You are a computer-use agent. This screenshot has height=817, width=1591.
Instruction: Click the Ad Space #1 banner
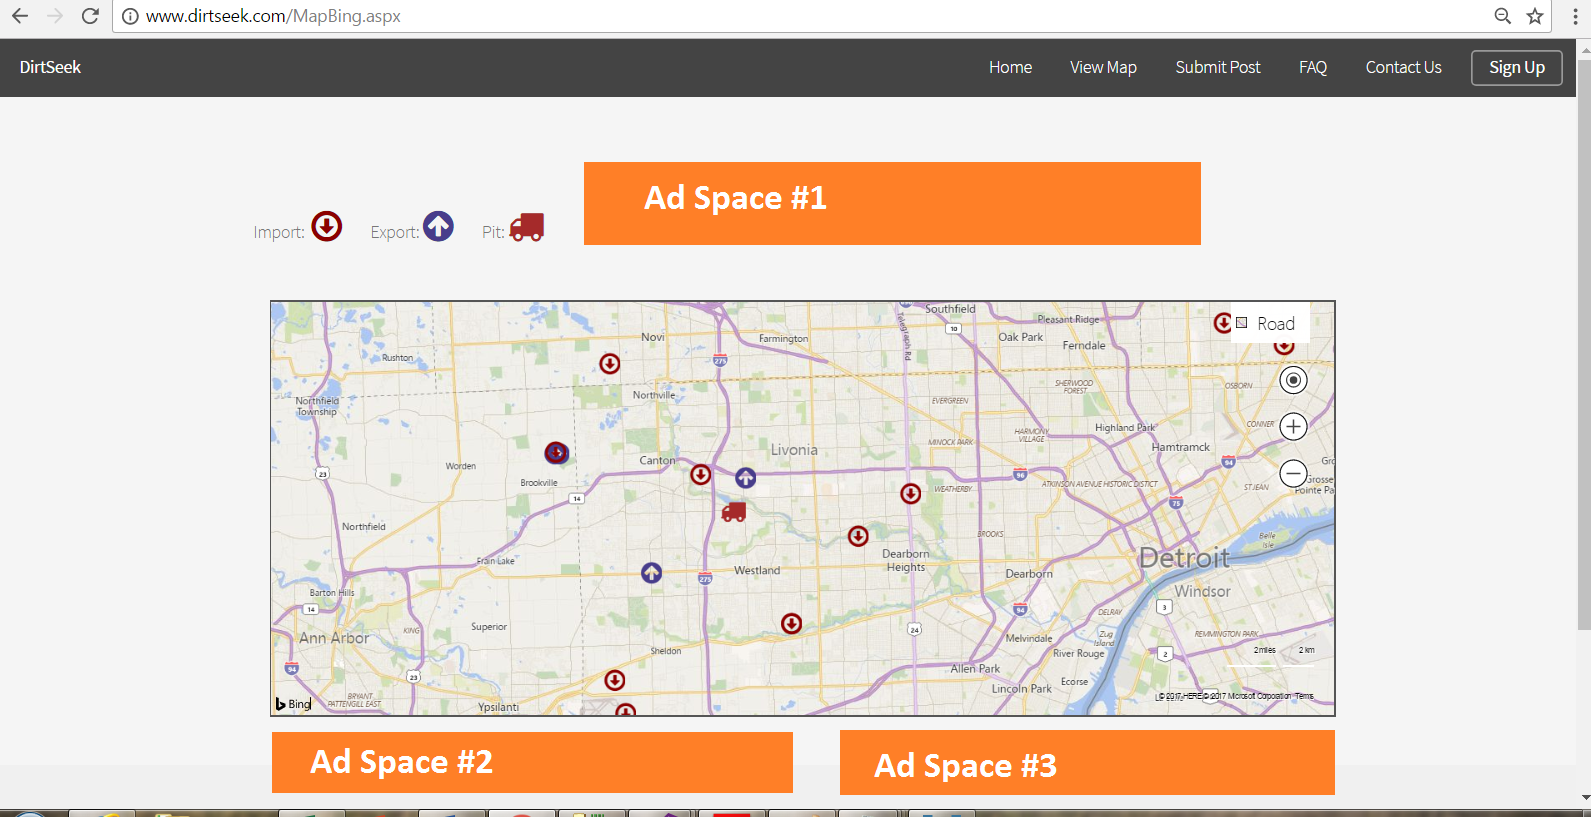pyautogui.click(x=892, y=203)
